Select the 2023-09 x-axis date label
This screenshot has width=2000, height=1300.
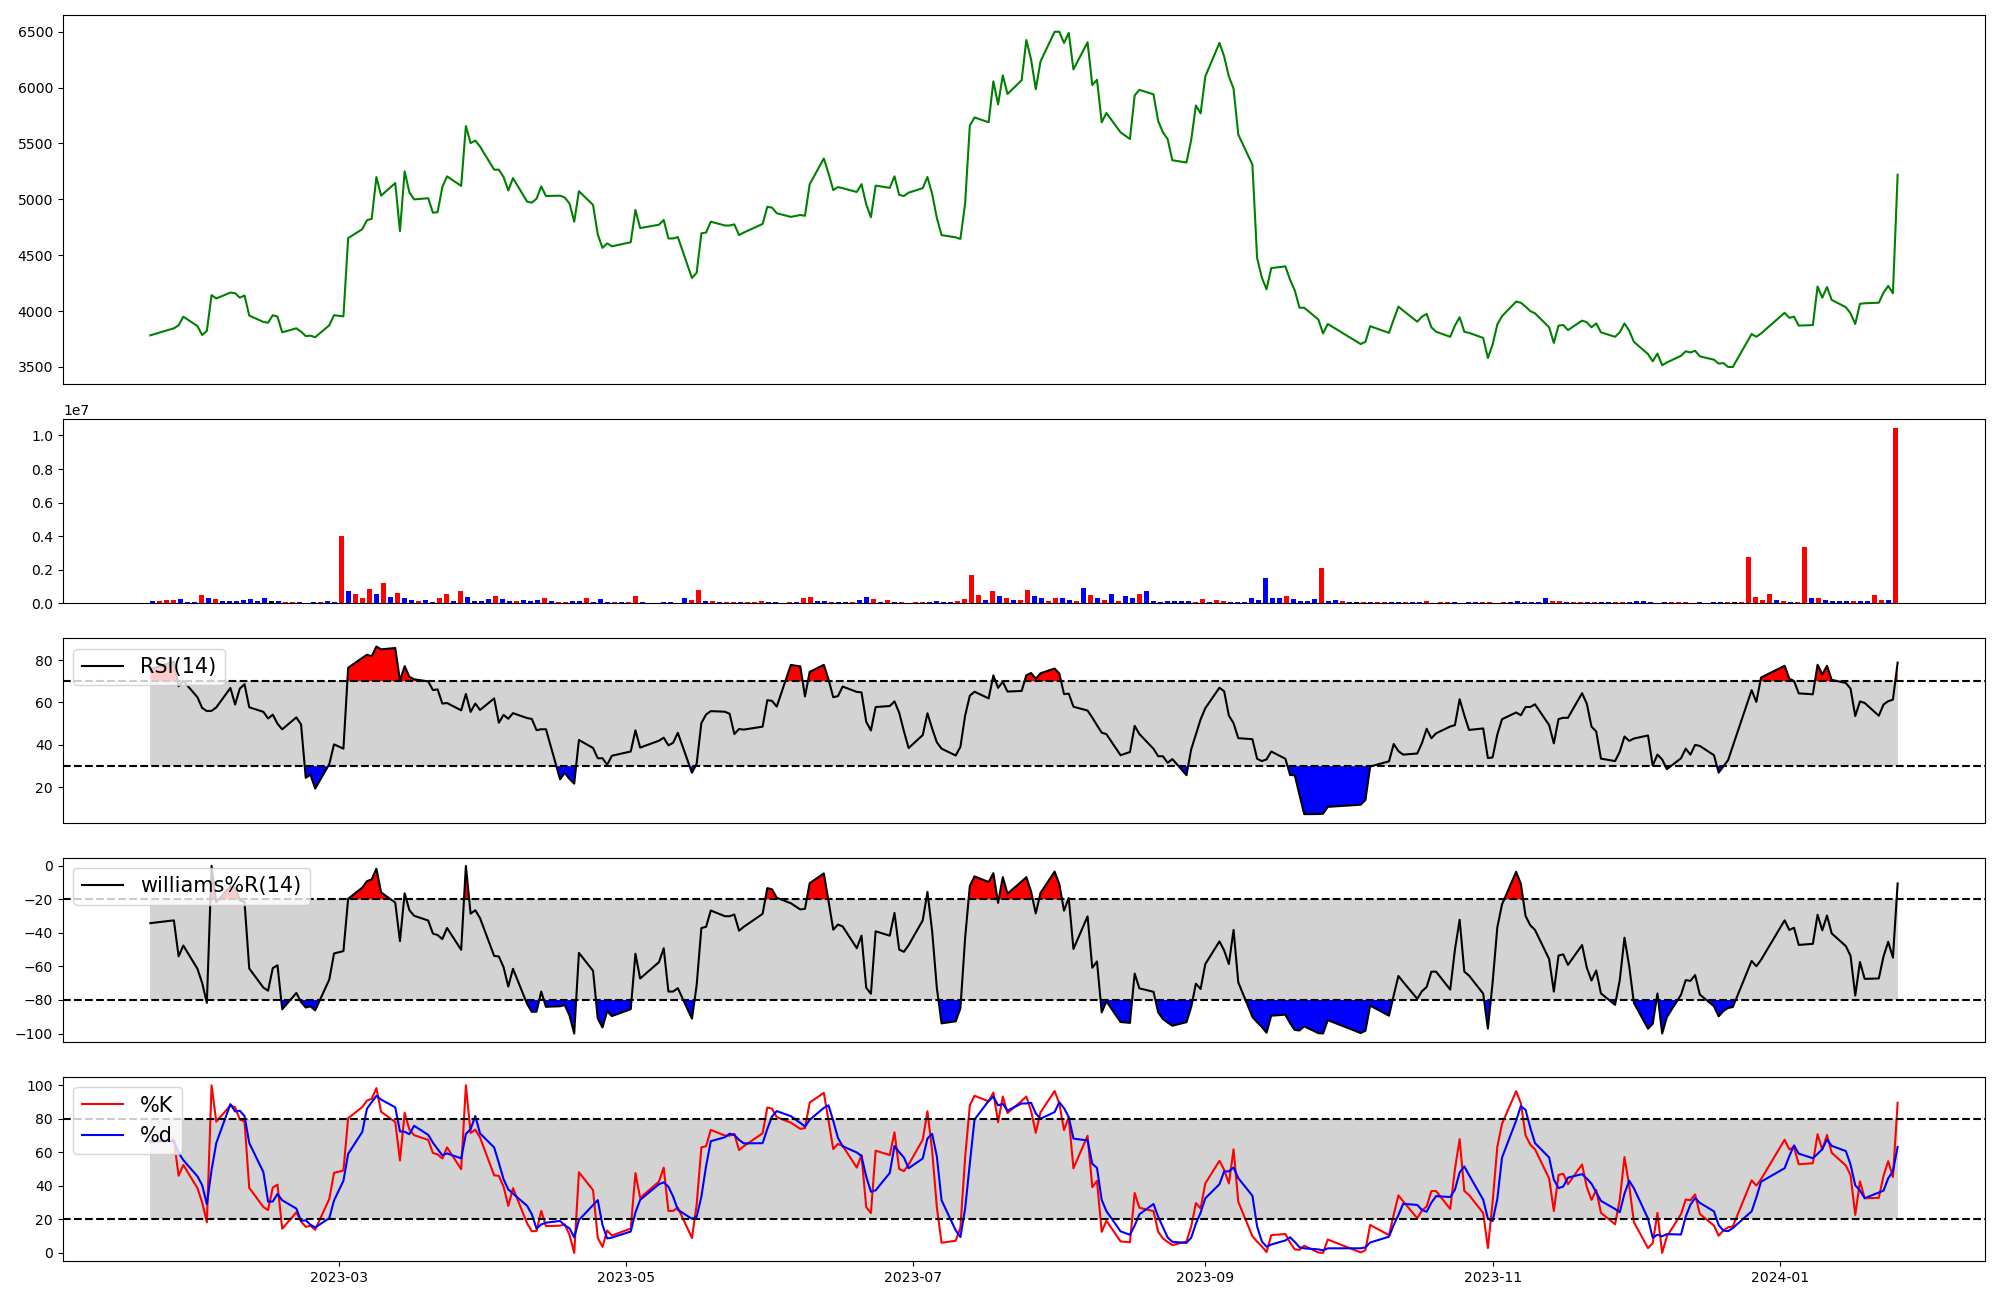[x=1205, y=1277]
